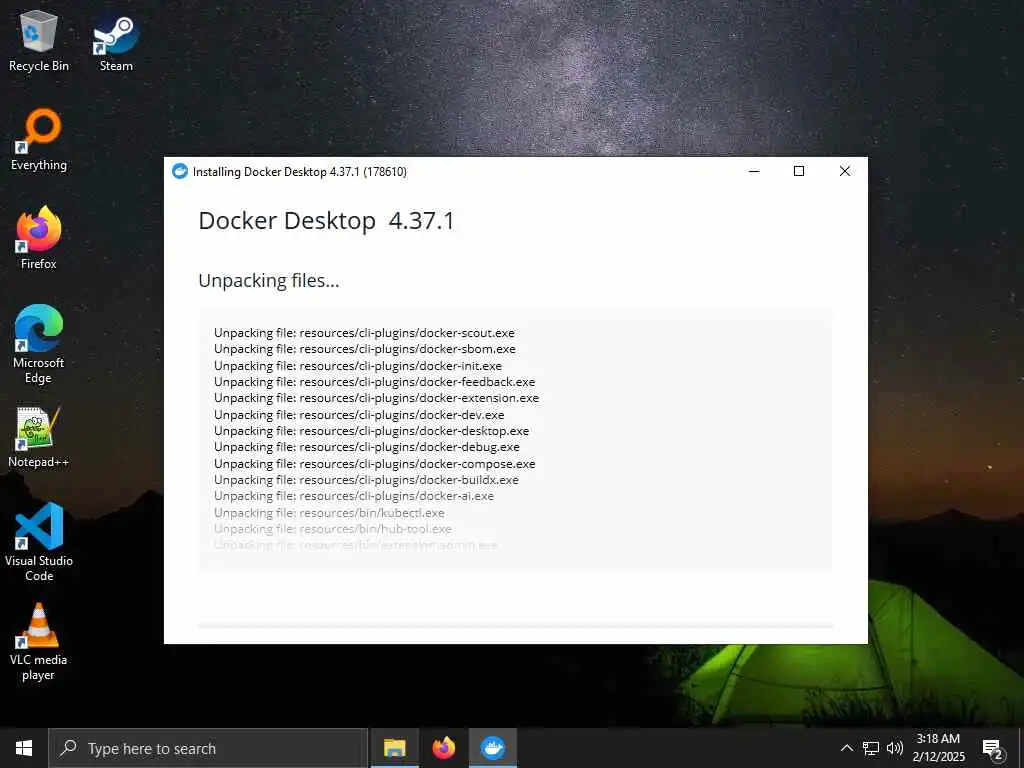
Task: Select the Firefox desktop shortcut
Action: pyautogui.click(x=39, y=238)
